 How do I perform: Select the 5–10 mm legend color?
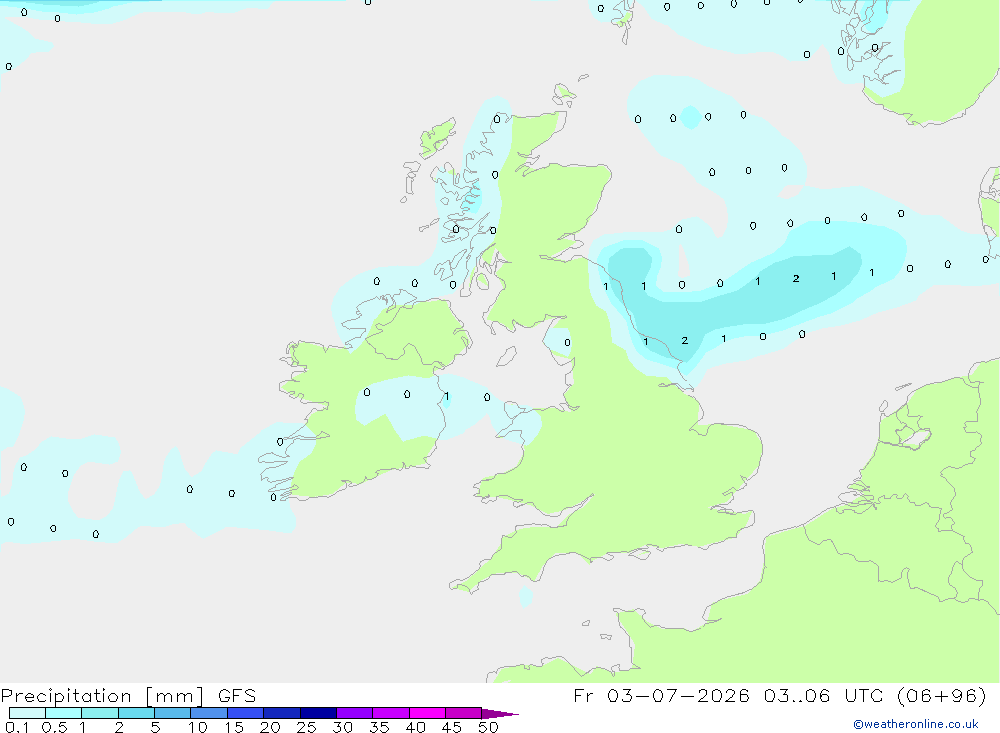173,713
